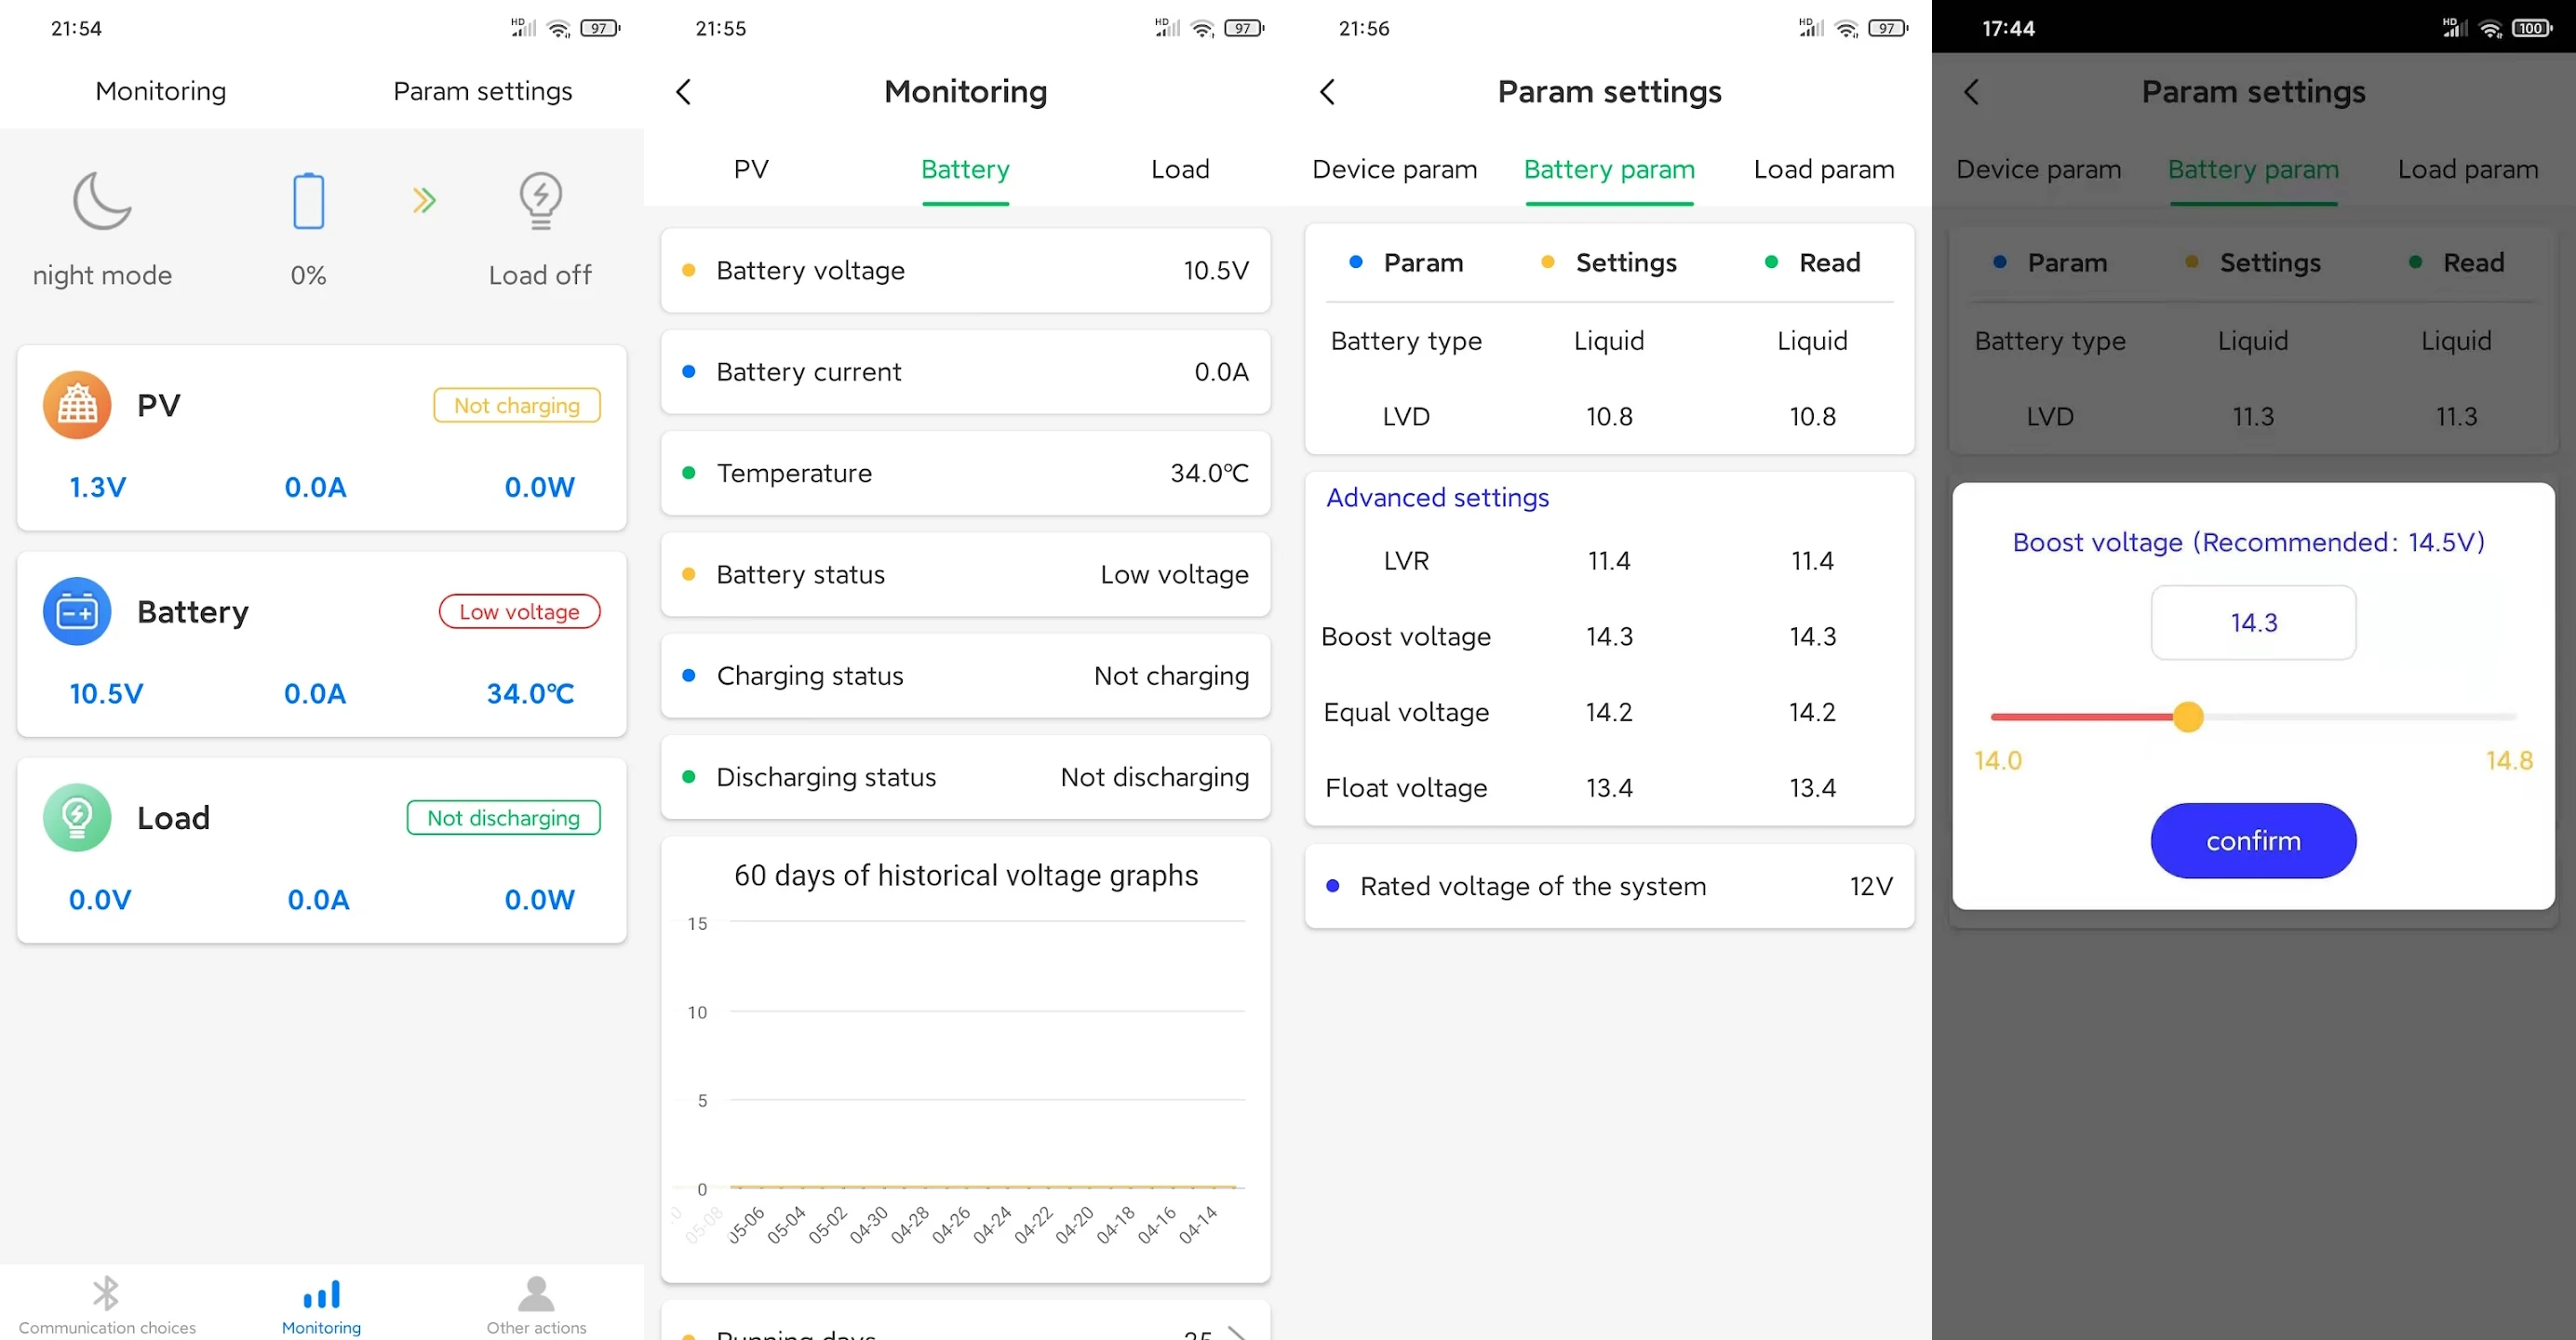
Task: Tap the Not discharging status badge
Action: [x=504, y=817]
